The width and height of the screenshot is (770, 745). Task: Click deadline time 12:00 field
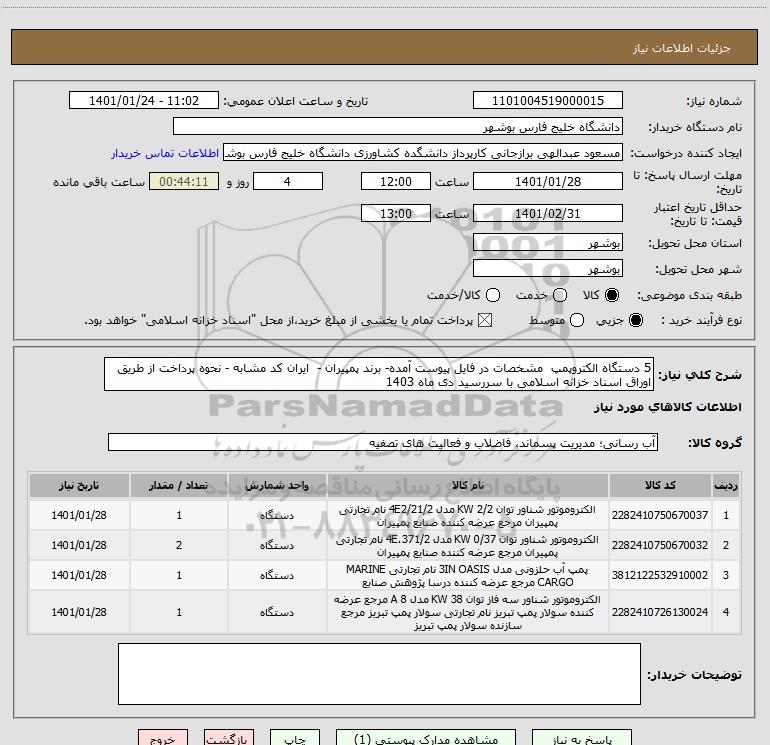(396, 181)
